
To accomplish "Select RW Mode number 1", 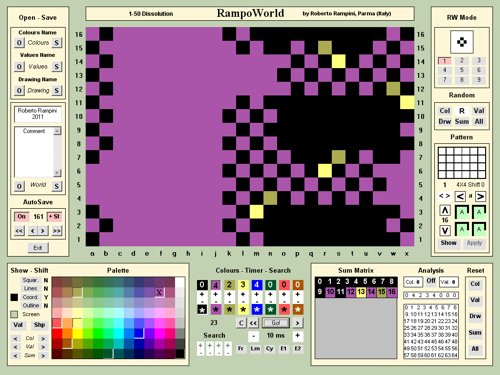I will pos(444,61).
